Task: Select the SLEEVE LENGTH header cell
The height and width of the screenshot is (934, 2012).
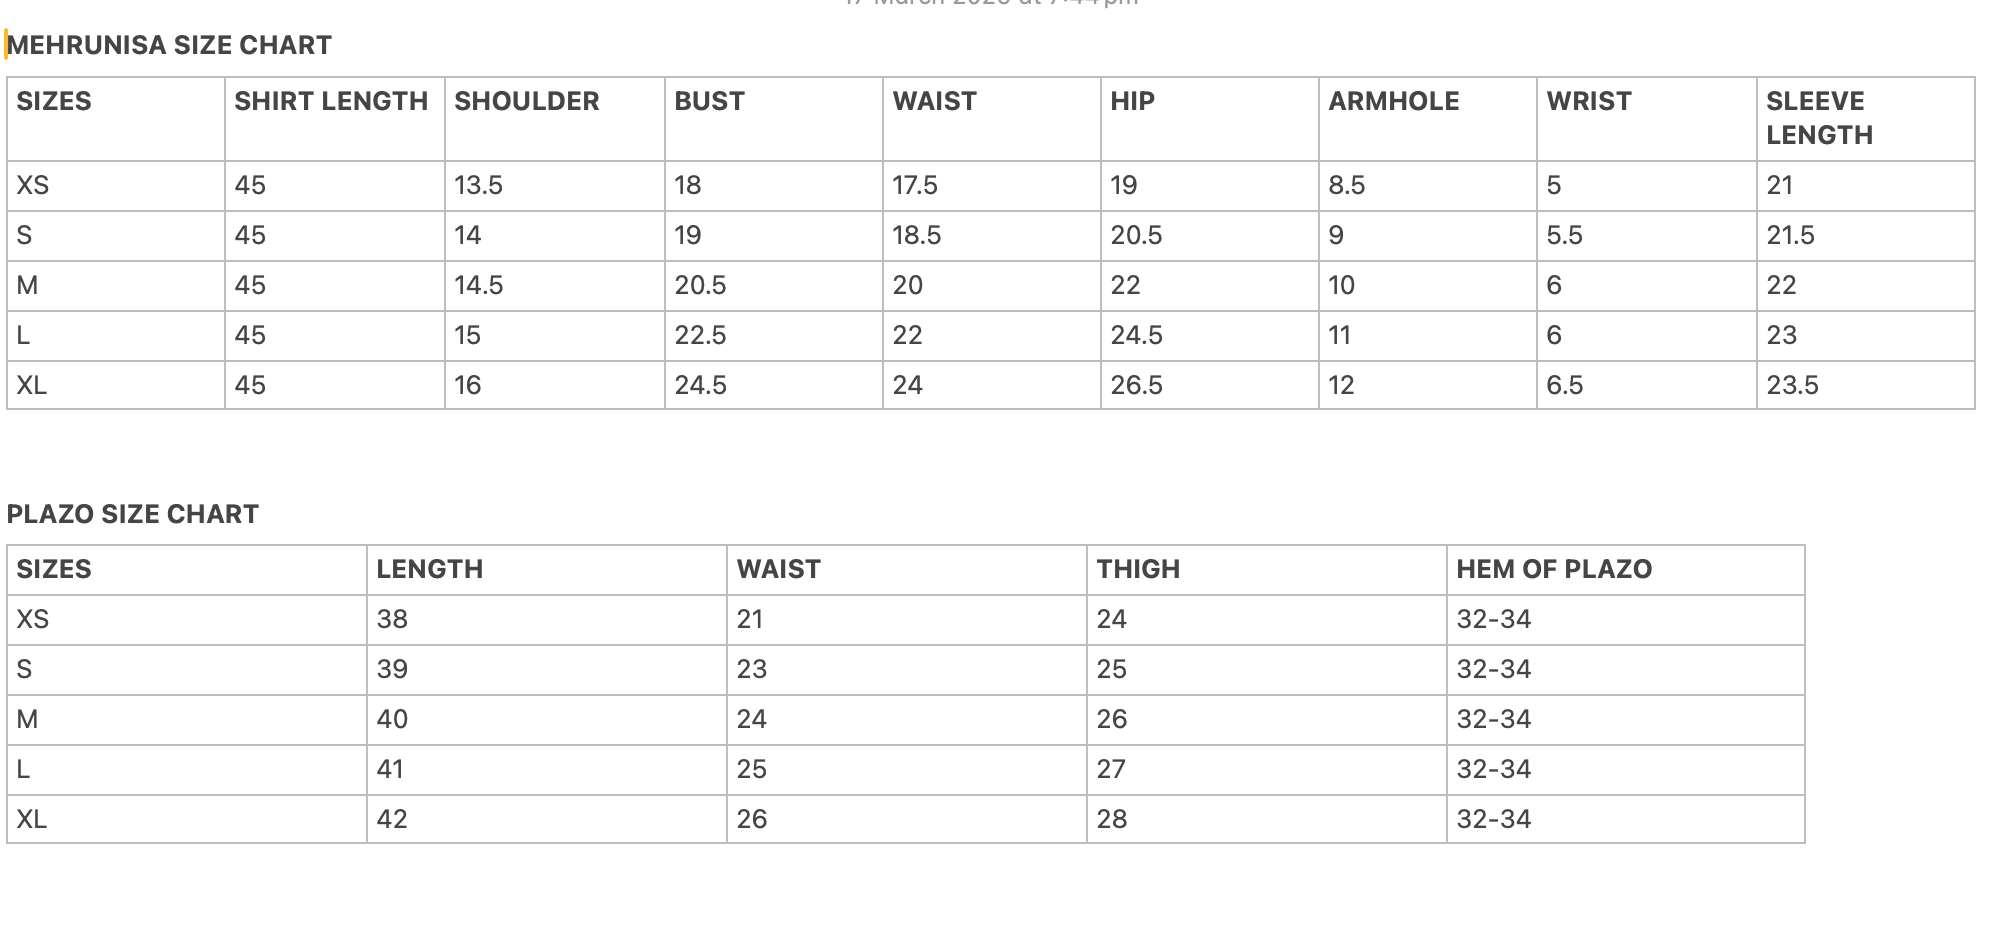Action: click(1866, 119)
